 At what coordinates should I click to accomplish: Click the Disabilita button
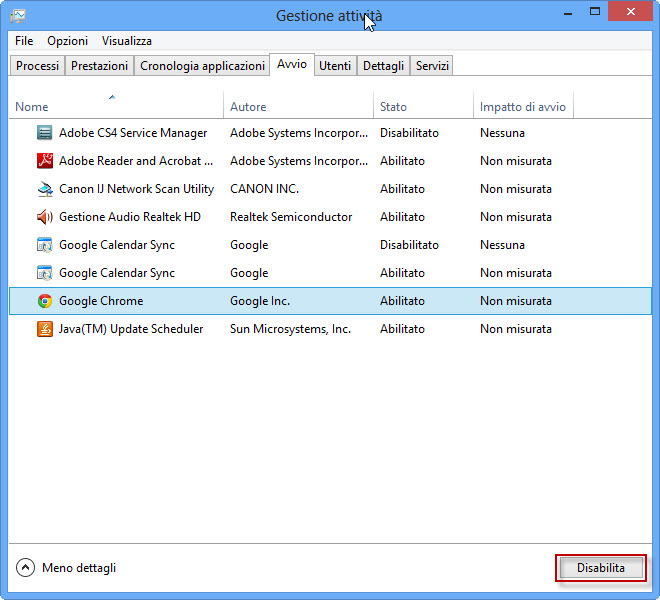601,568
